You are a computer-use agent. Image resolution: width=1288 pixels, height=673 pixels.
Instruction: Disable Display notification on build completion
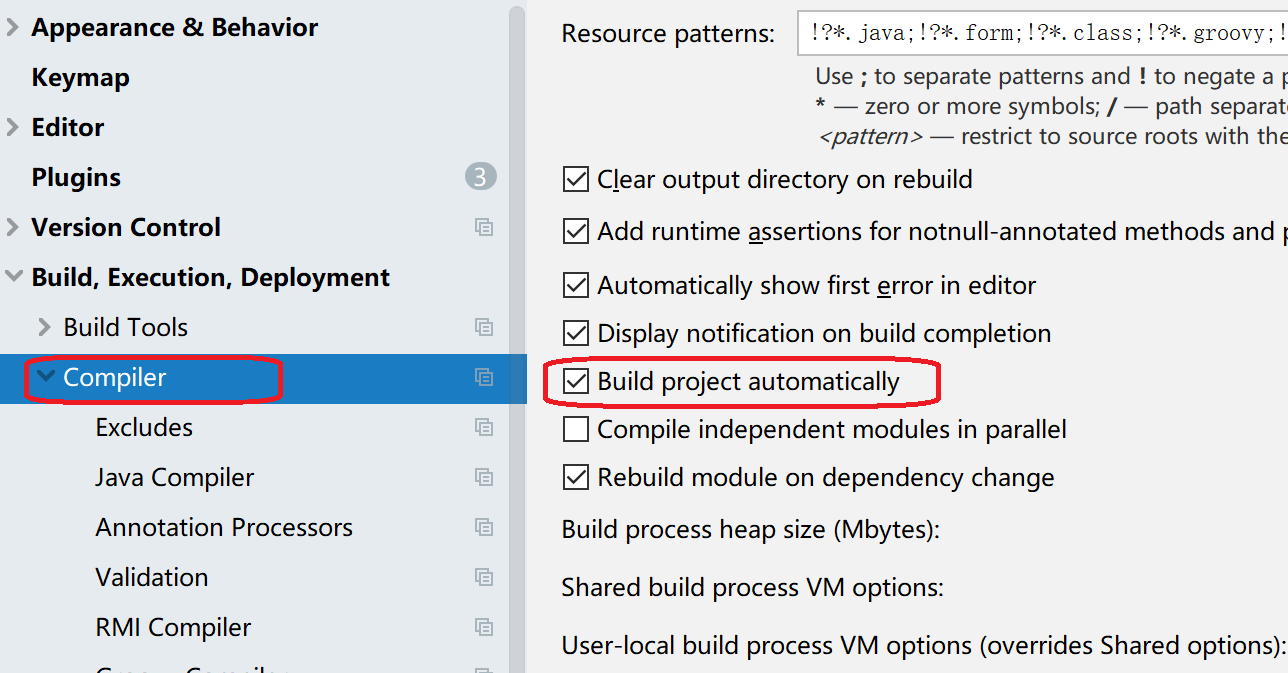[x=576, y=333]
